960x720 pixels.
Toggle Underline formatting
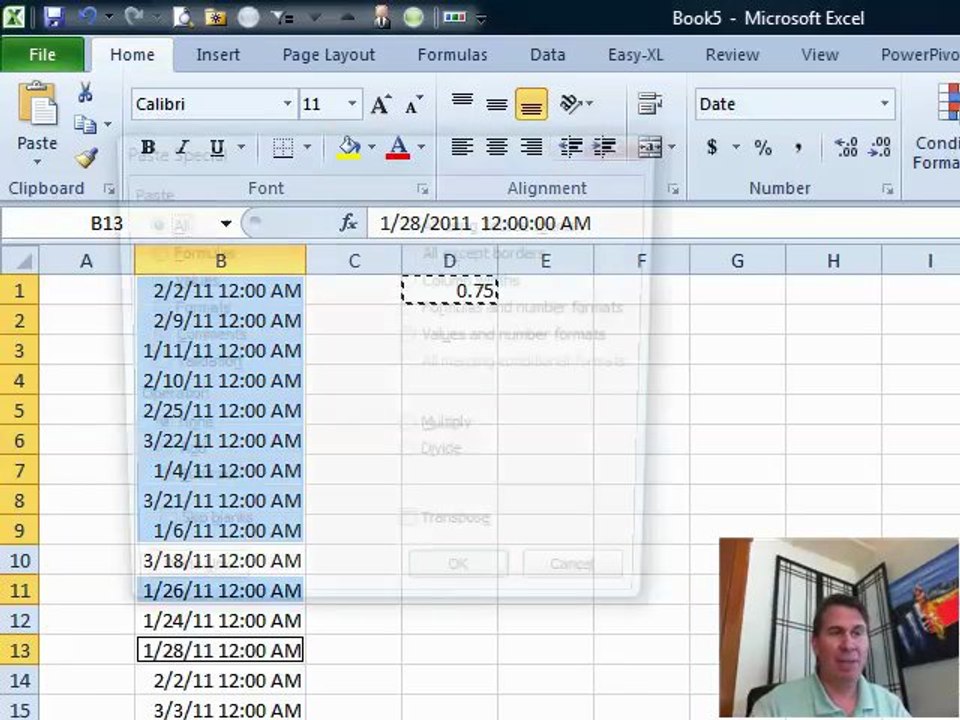[217, 148]
